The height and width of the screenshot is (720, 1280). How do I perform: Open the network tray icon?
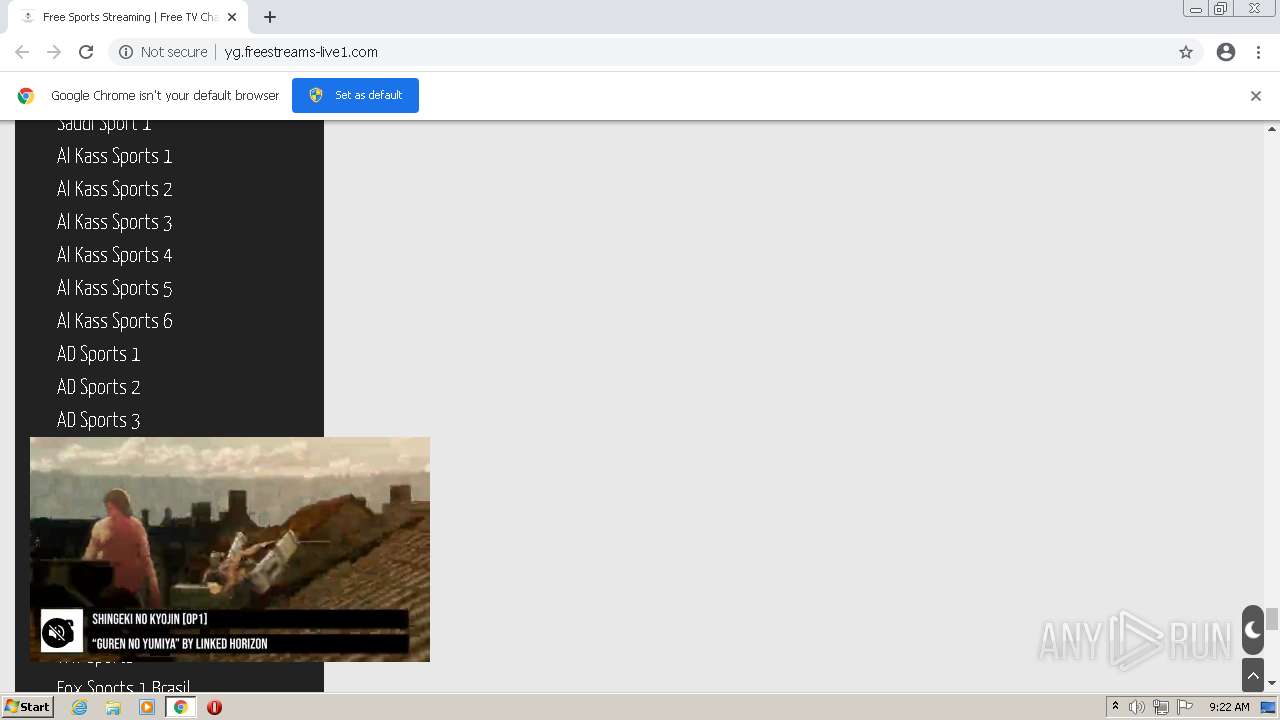click(1161, 707)
